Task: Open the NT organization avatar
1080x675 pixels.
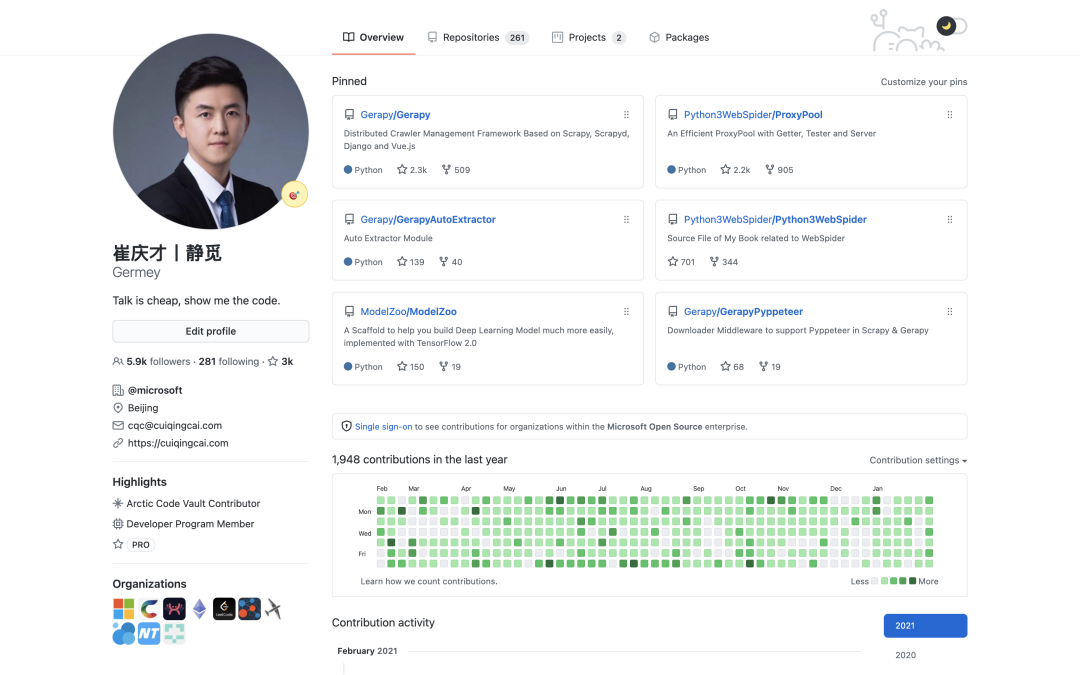Action: point(149,634)
